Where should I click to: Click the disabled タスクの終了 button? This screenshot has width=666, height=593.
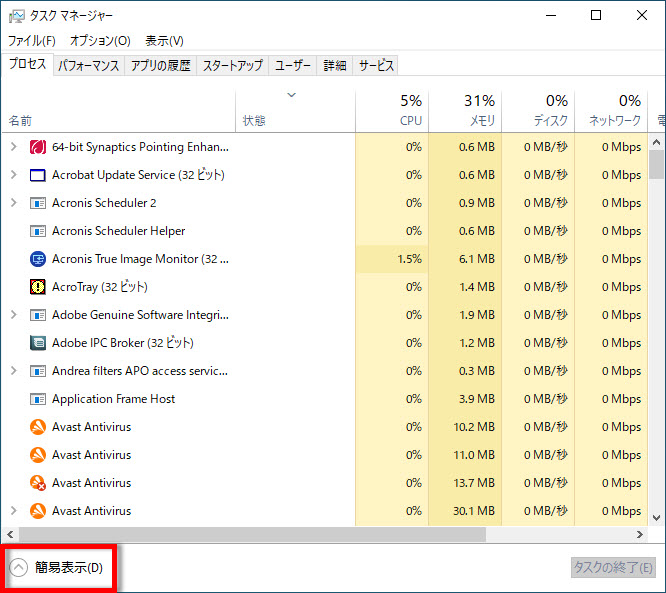612,567
